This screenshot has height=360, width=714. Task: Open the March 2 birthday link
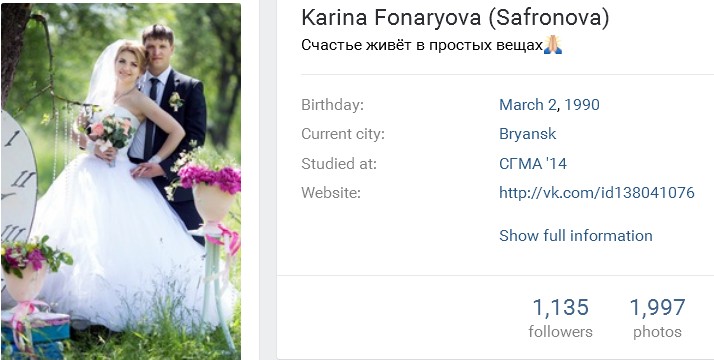[x=528, y=105]
